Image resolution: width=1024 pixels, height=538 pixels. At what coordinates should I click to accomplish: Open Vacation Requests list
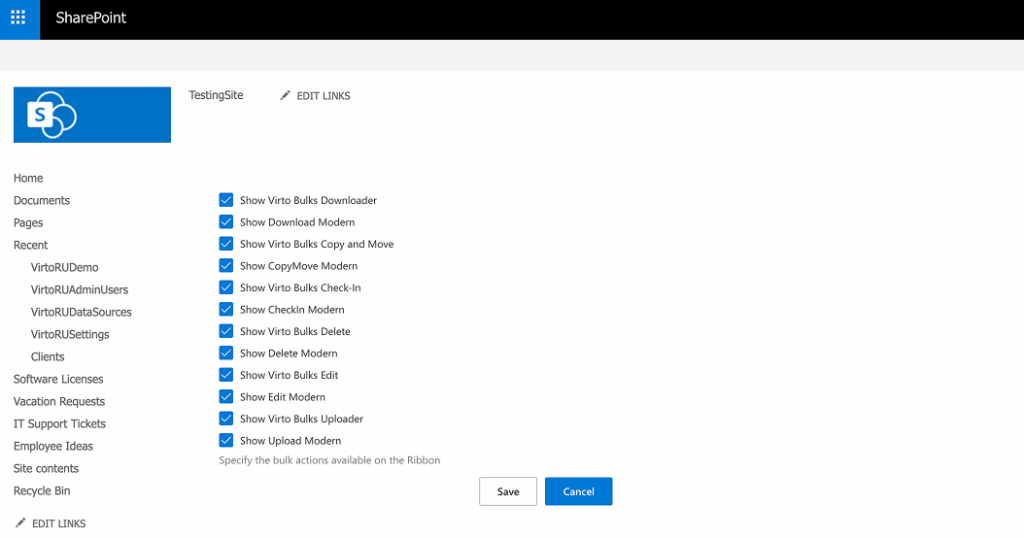tap(59, 402)
